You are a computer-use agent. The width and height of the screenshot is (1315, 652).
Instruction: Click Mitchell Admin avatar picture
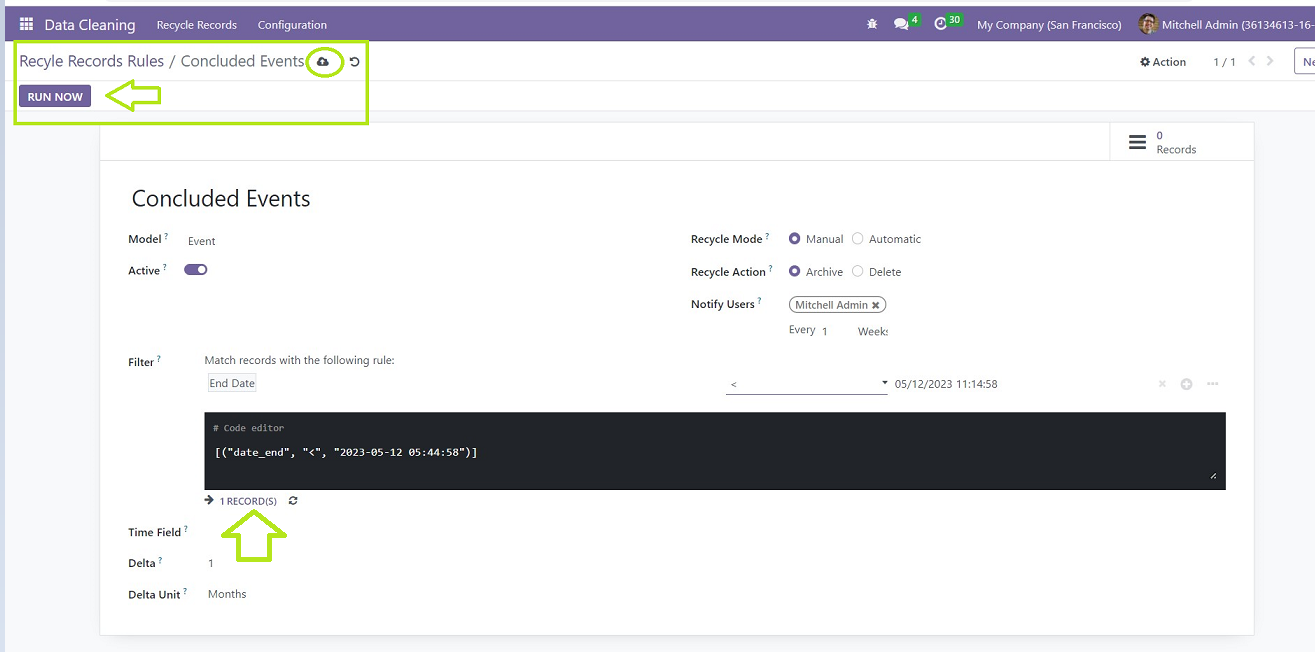(x=1148, y=24)
